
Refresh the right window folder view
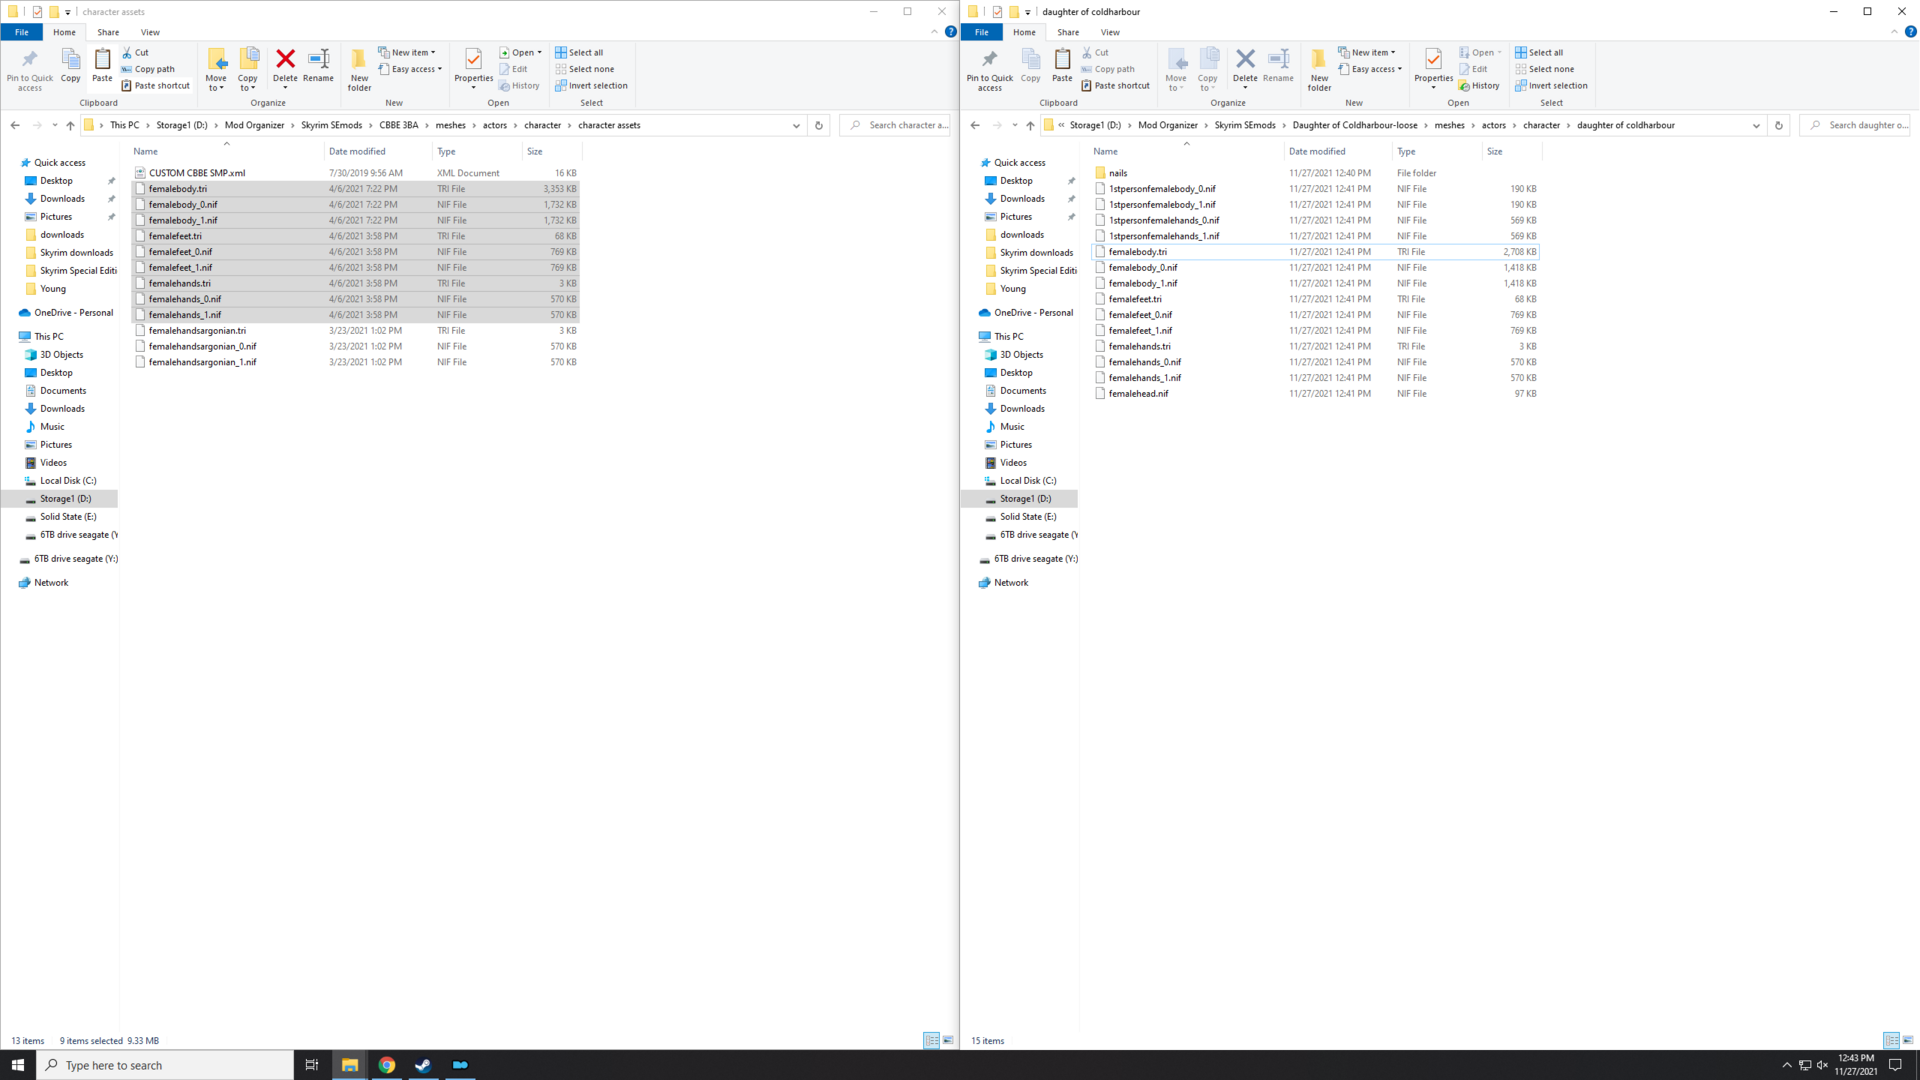click(x=1779, y=126)
